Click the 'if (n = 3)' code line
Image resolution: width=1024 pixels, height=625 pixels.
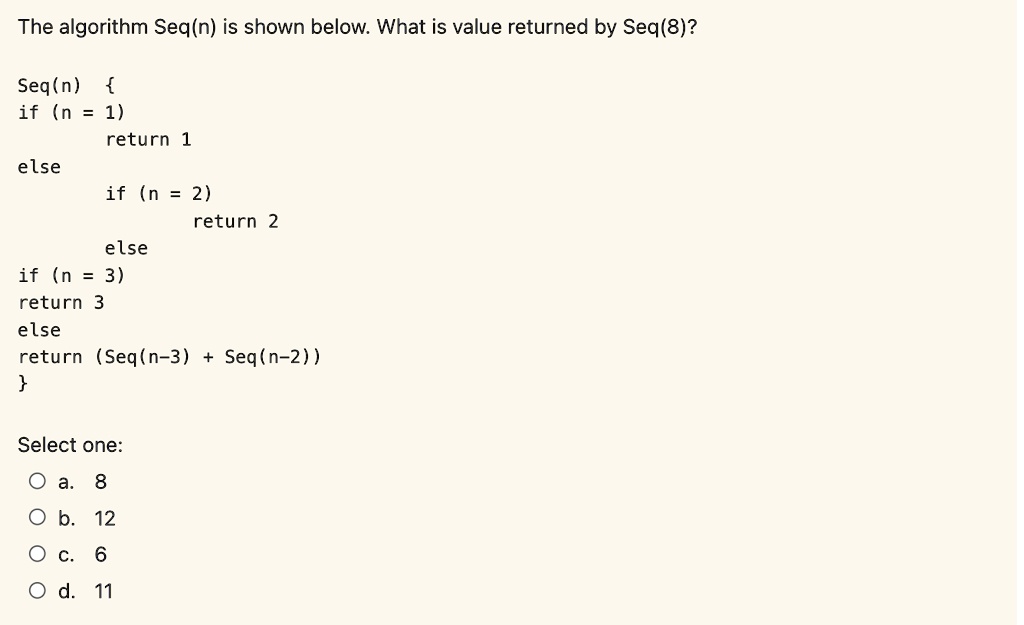coord(71,276)
